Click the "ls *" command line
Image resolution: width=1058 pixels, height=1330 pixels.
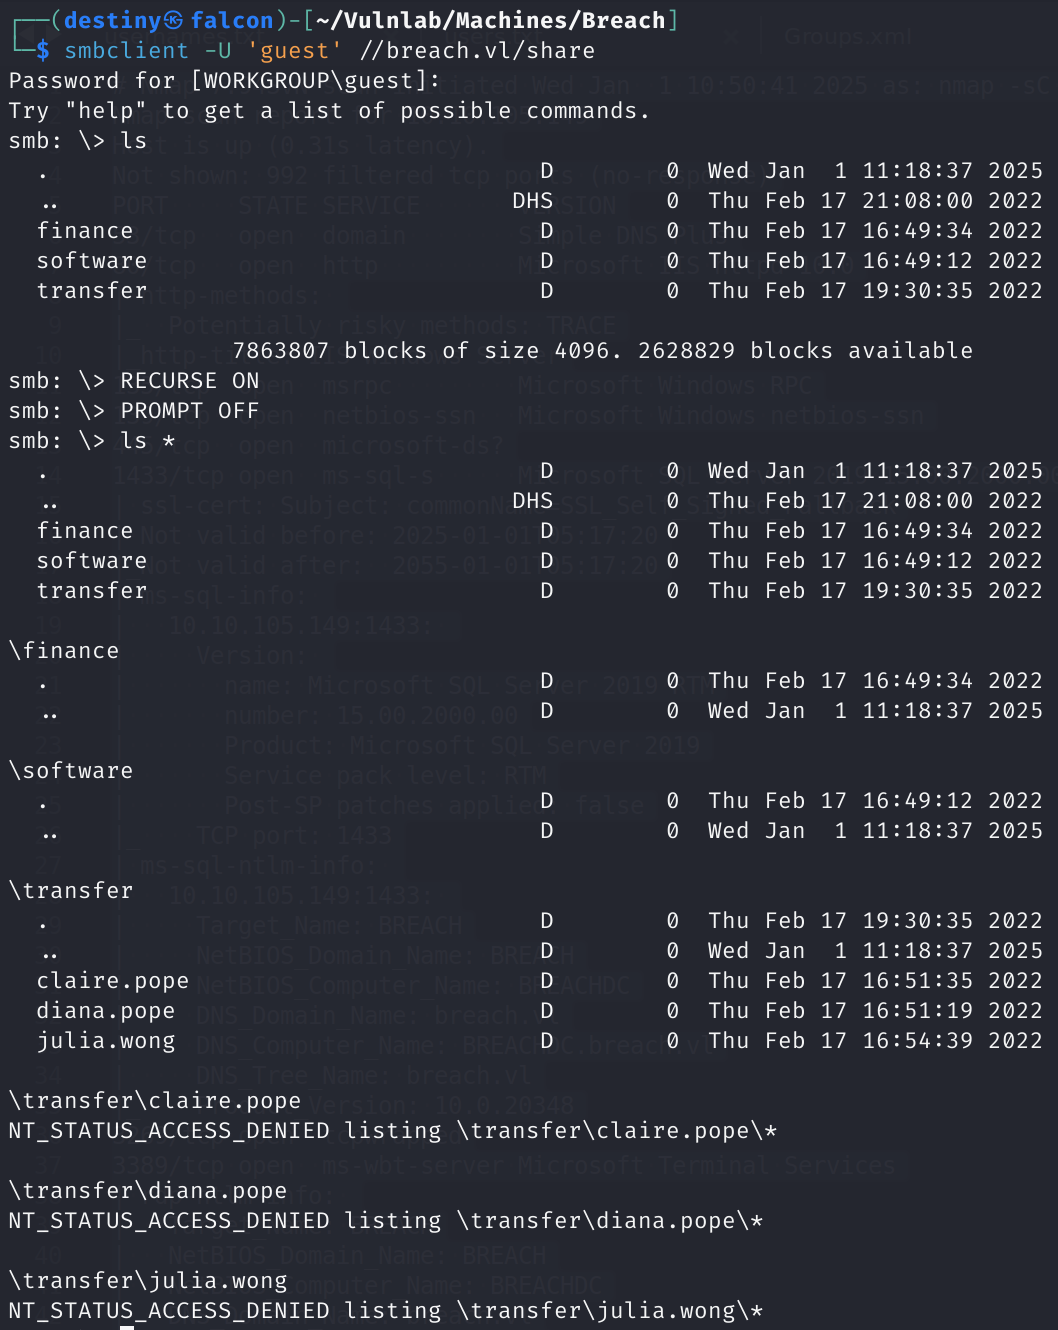[148, 441]
